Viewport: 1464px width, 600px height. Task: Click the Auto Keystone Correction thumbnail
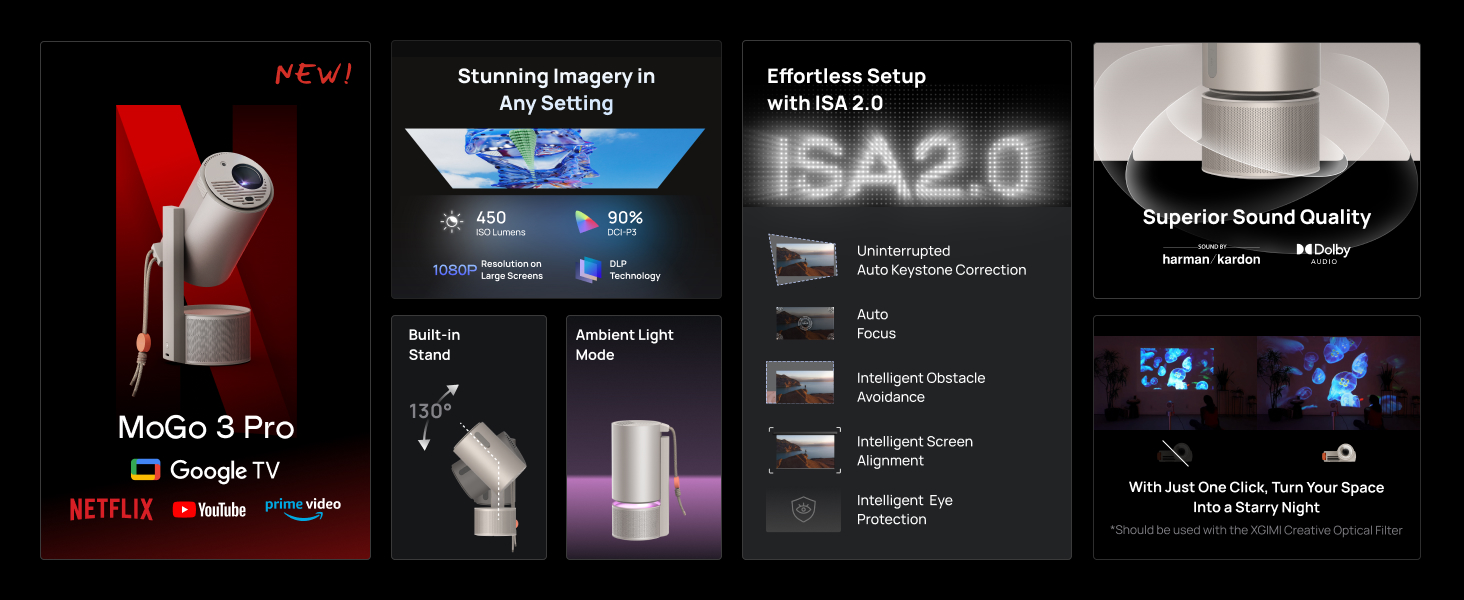point(802,260)
